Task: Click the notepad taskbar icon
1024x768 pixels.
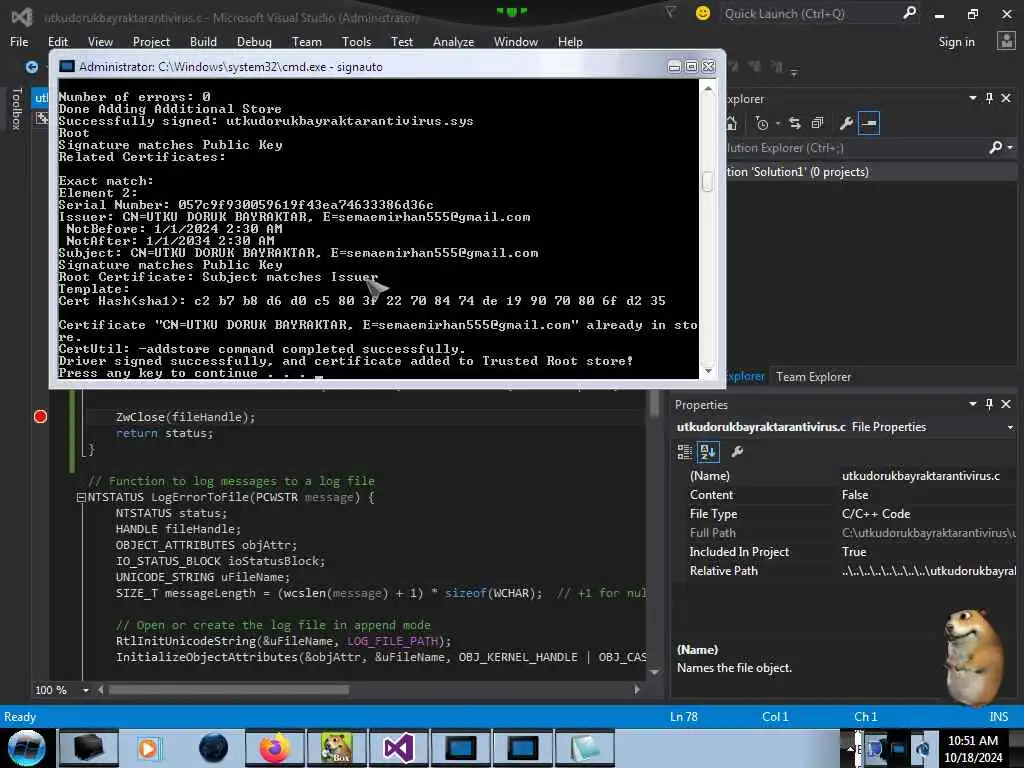Action: (x=584, y=748)
